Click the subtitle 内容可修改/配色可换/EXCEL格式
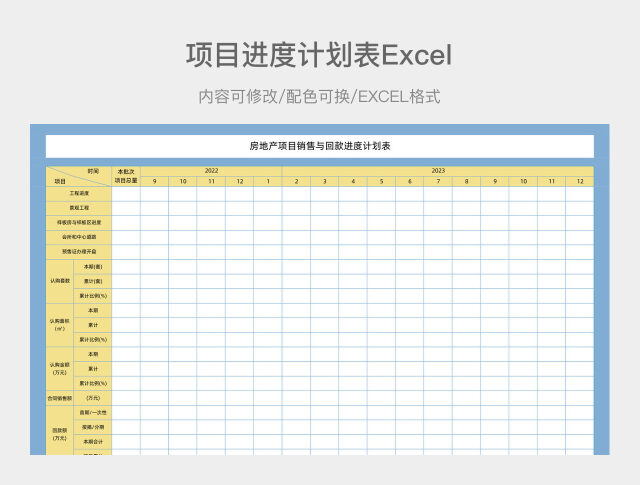 (x=319, y=97)
